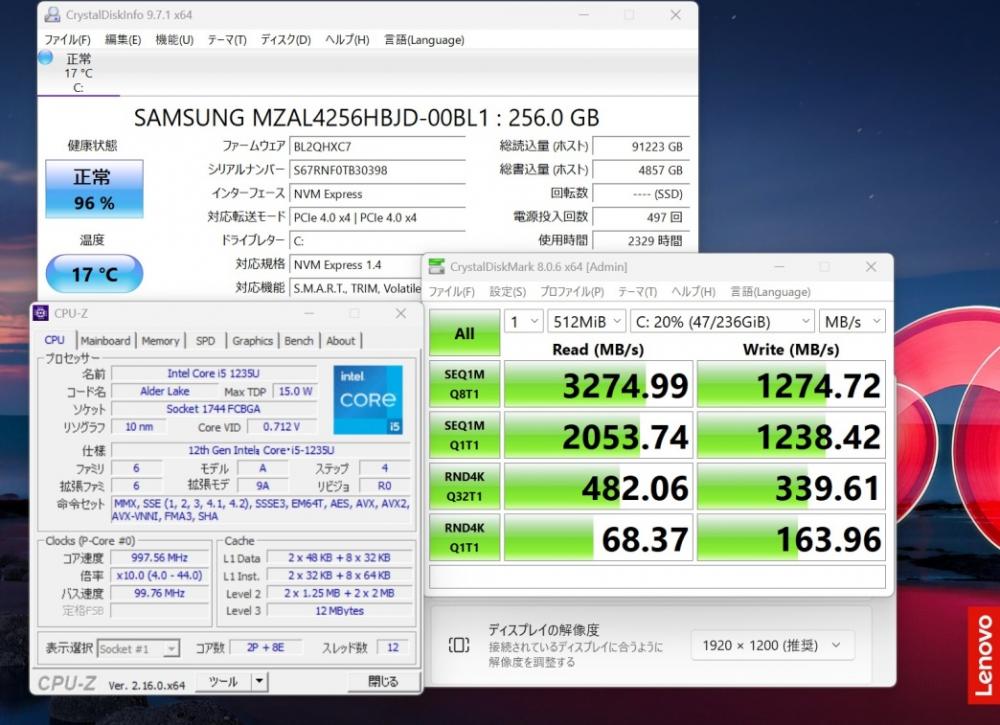Click the Intel Core i5 logo in CPU-Z
The width and height of the screenshot is (1000, 725).
pos(368,399)
